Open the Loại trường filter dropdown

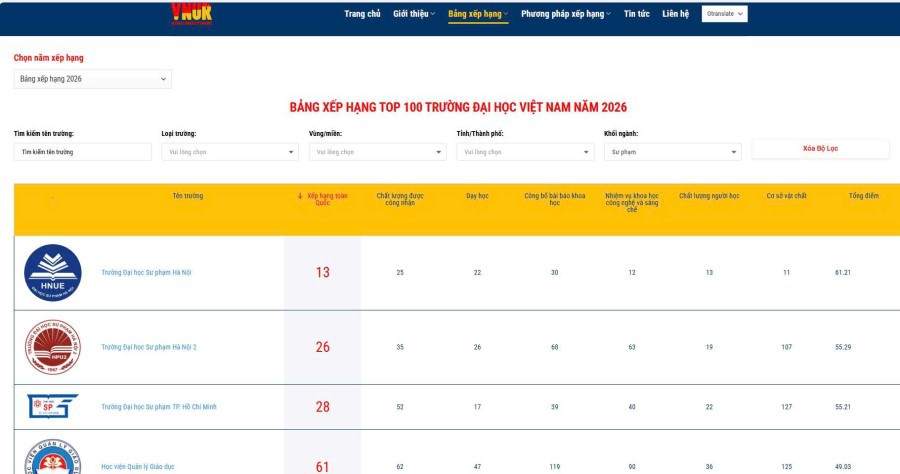coord(229,152)
